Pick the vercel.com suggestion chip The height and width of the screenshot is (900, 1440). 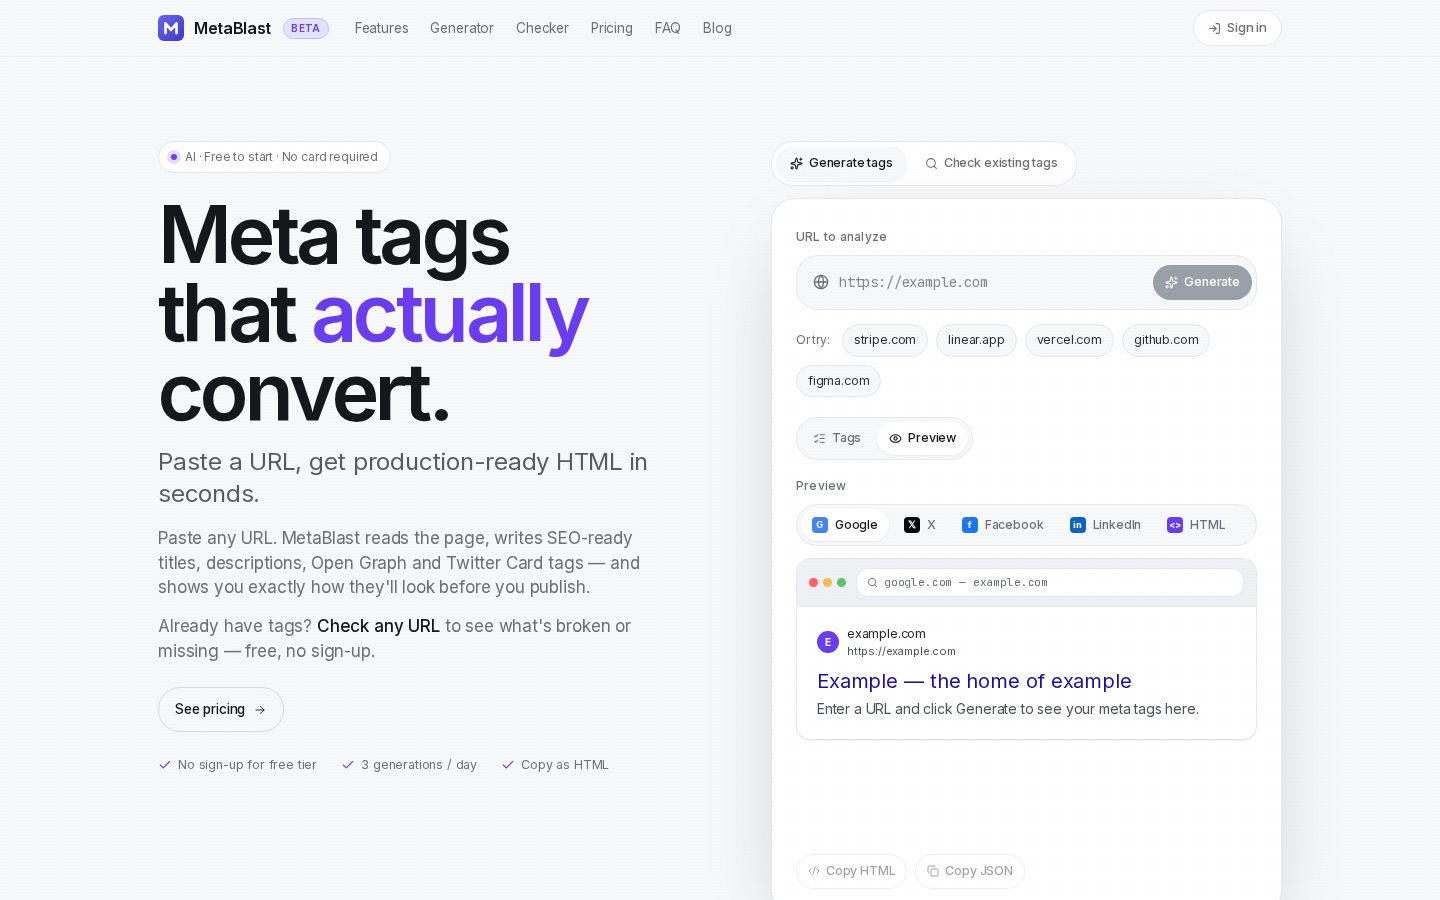point(1069,340)
